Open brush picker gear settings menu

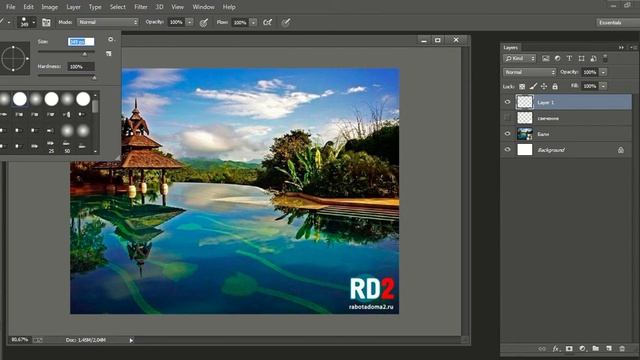click(x=111, y=40)
